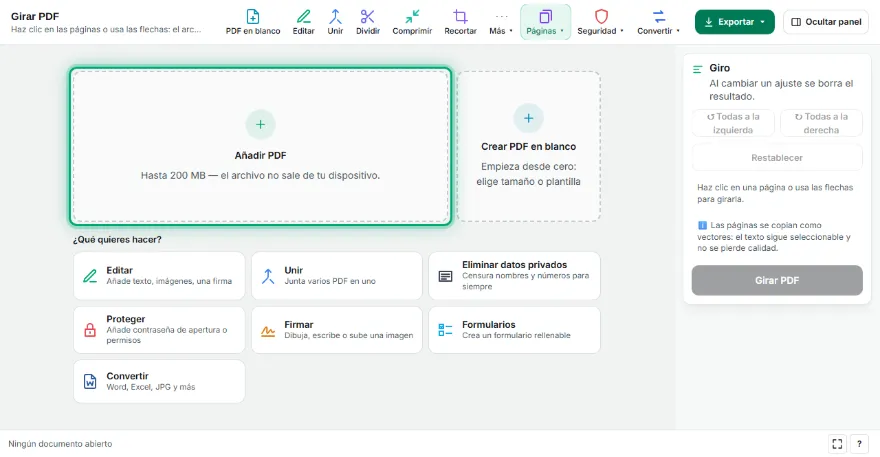
Task: Click the signature icon in Firmar card
Action: pos(268,331)
